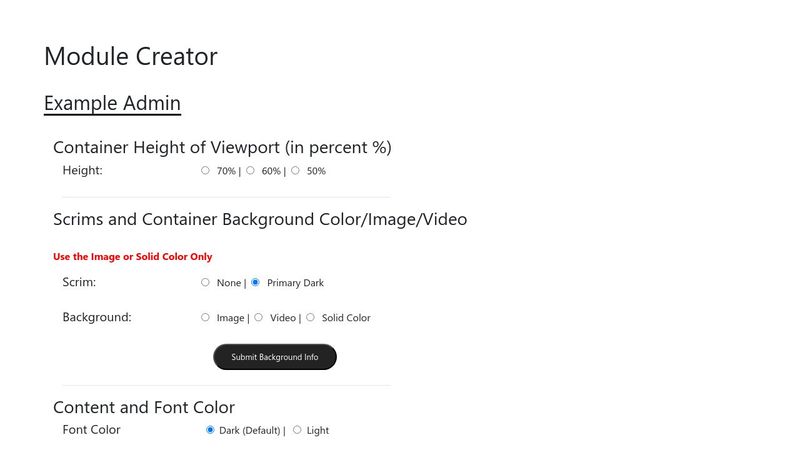Viewport: 800px width, 450px height.
Task: Click the Module Creator page title
Action: [131, 57]
